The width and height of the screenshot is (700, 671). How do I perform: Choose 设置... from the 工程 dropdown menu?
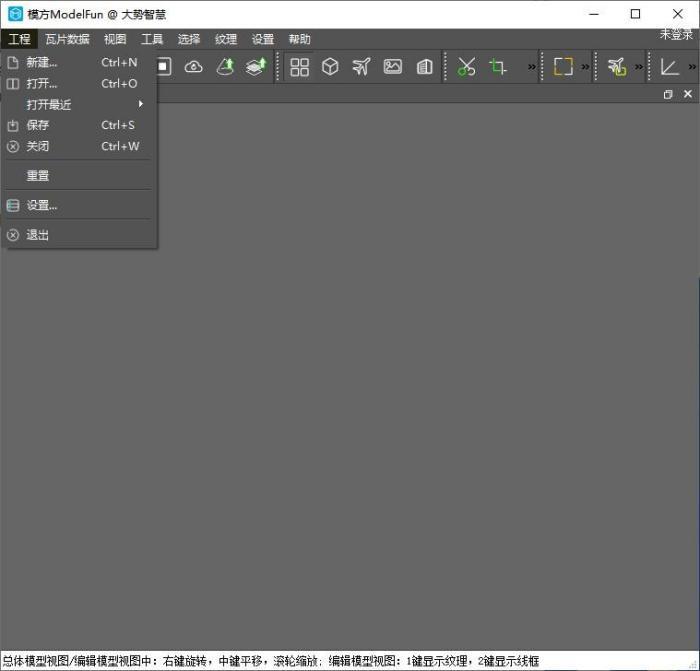coord(79,205)
